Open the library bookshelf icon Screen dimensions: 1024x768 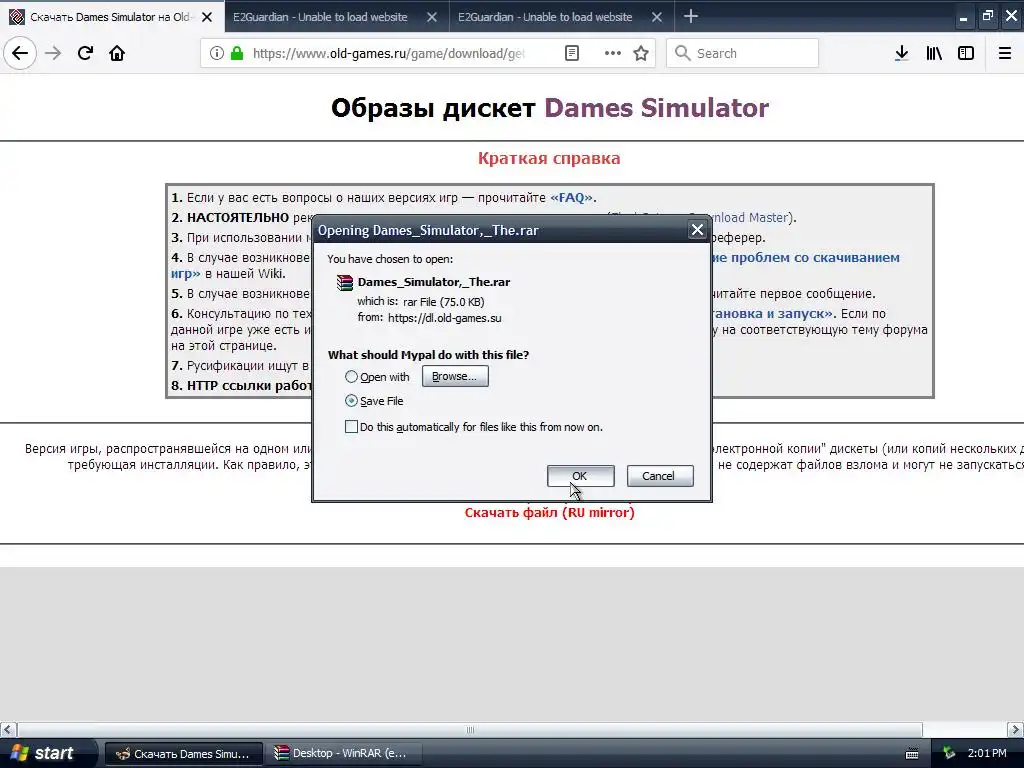(x=934, y=53)
